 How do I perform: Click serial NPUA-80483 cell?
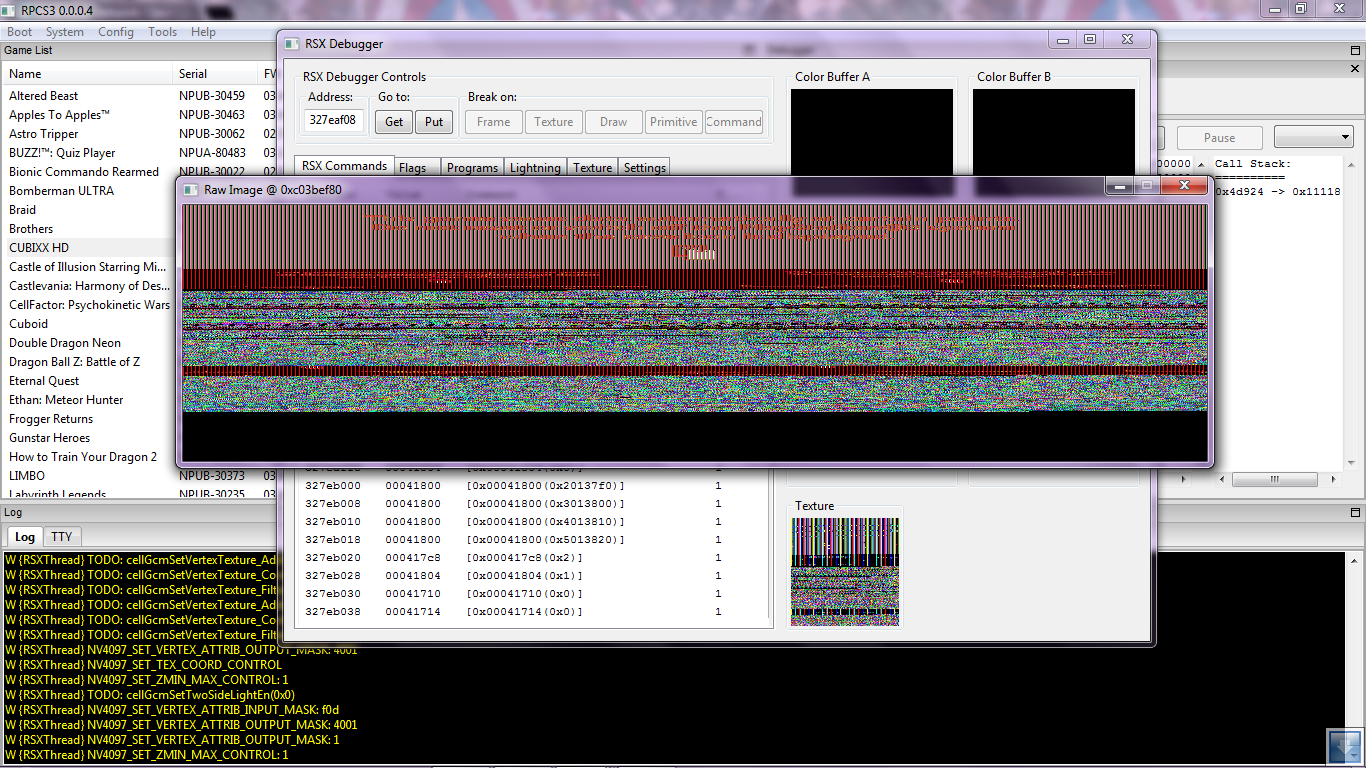pos(212,153)
